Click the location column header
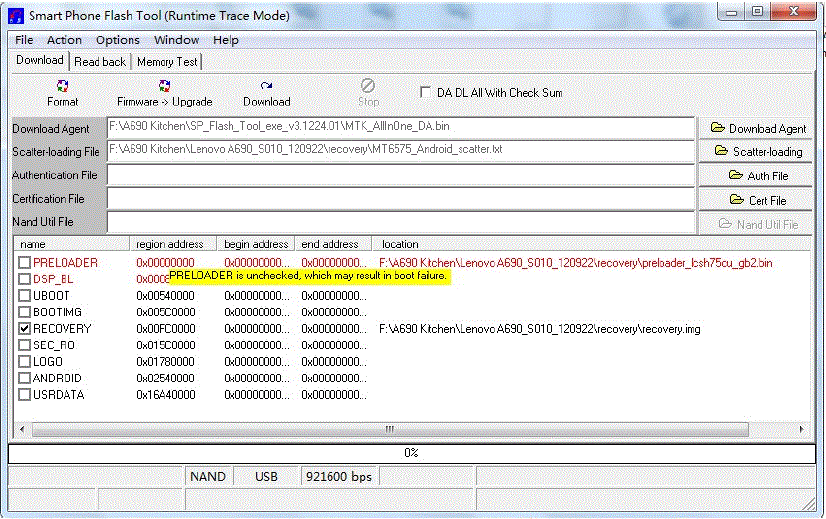Screen dimensions: 826x519 [591, 244]
